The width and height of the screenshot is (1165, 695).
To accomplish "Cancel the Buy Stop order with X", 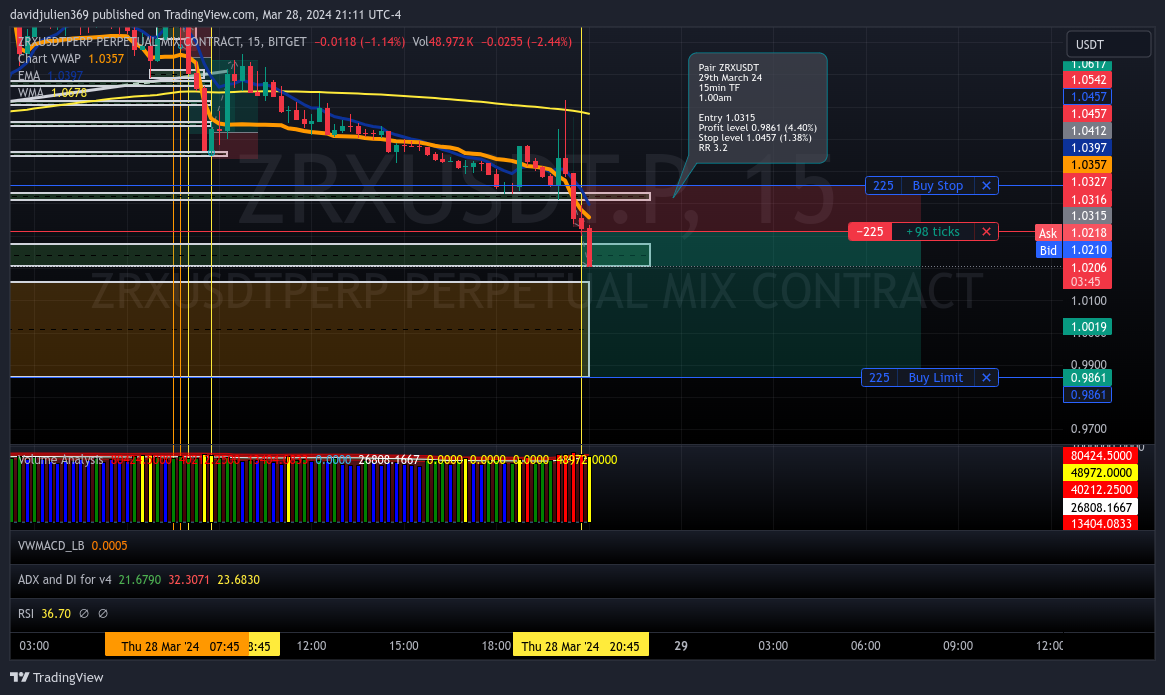I will [x=986, y=186].
